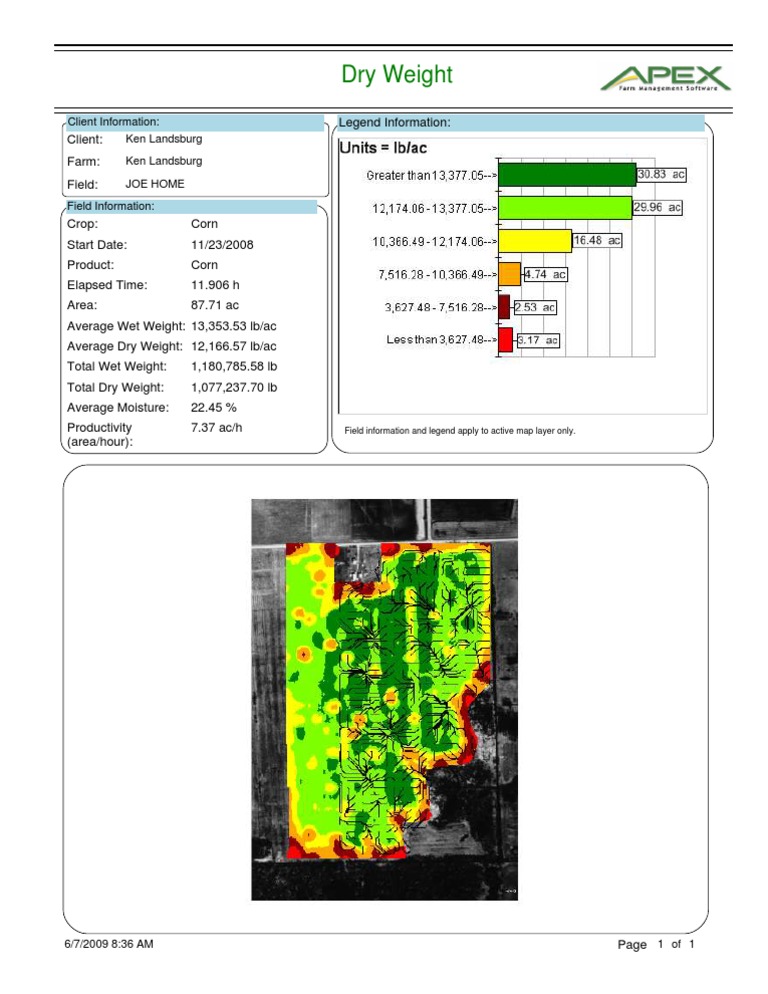
Task: Click the Page 1 of 1 indicator
Action: click(x=655, y=945)
